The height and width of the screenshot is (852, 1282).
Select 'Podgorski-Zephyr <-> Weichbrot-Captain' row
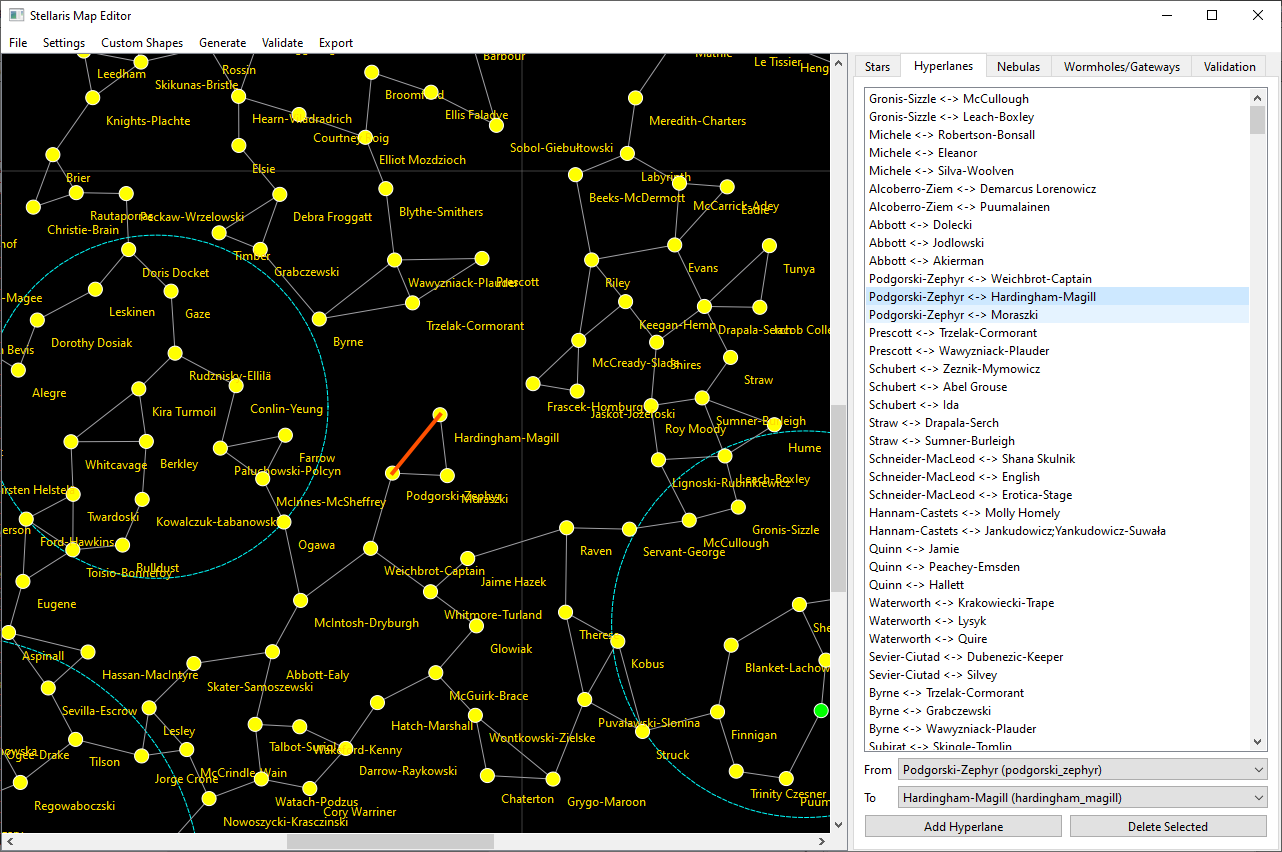pos(1057,278)
